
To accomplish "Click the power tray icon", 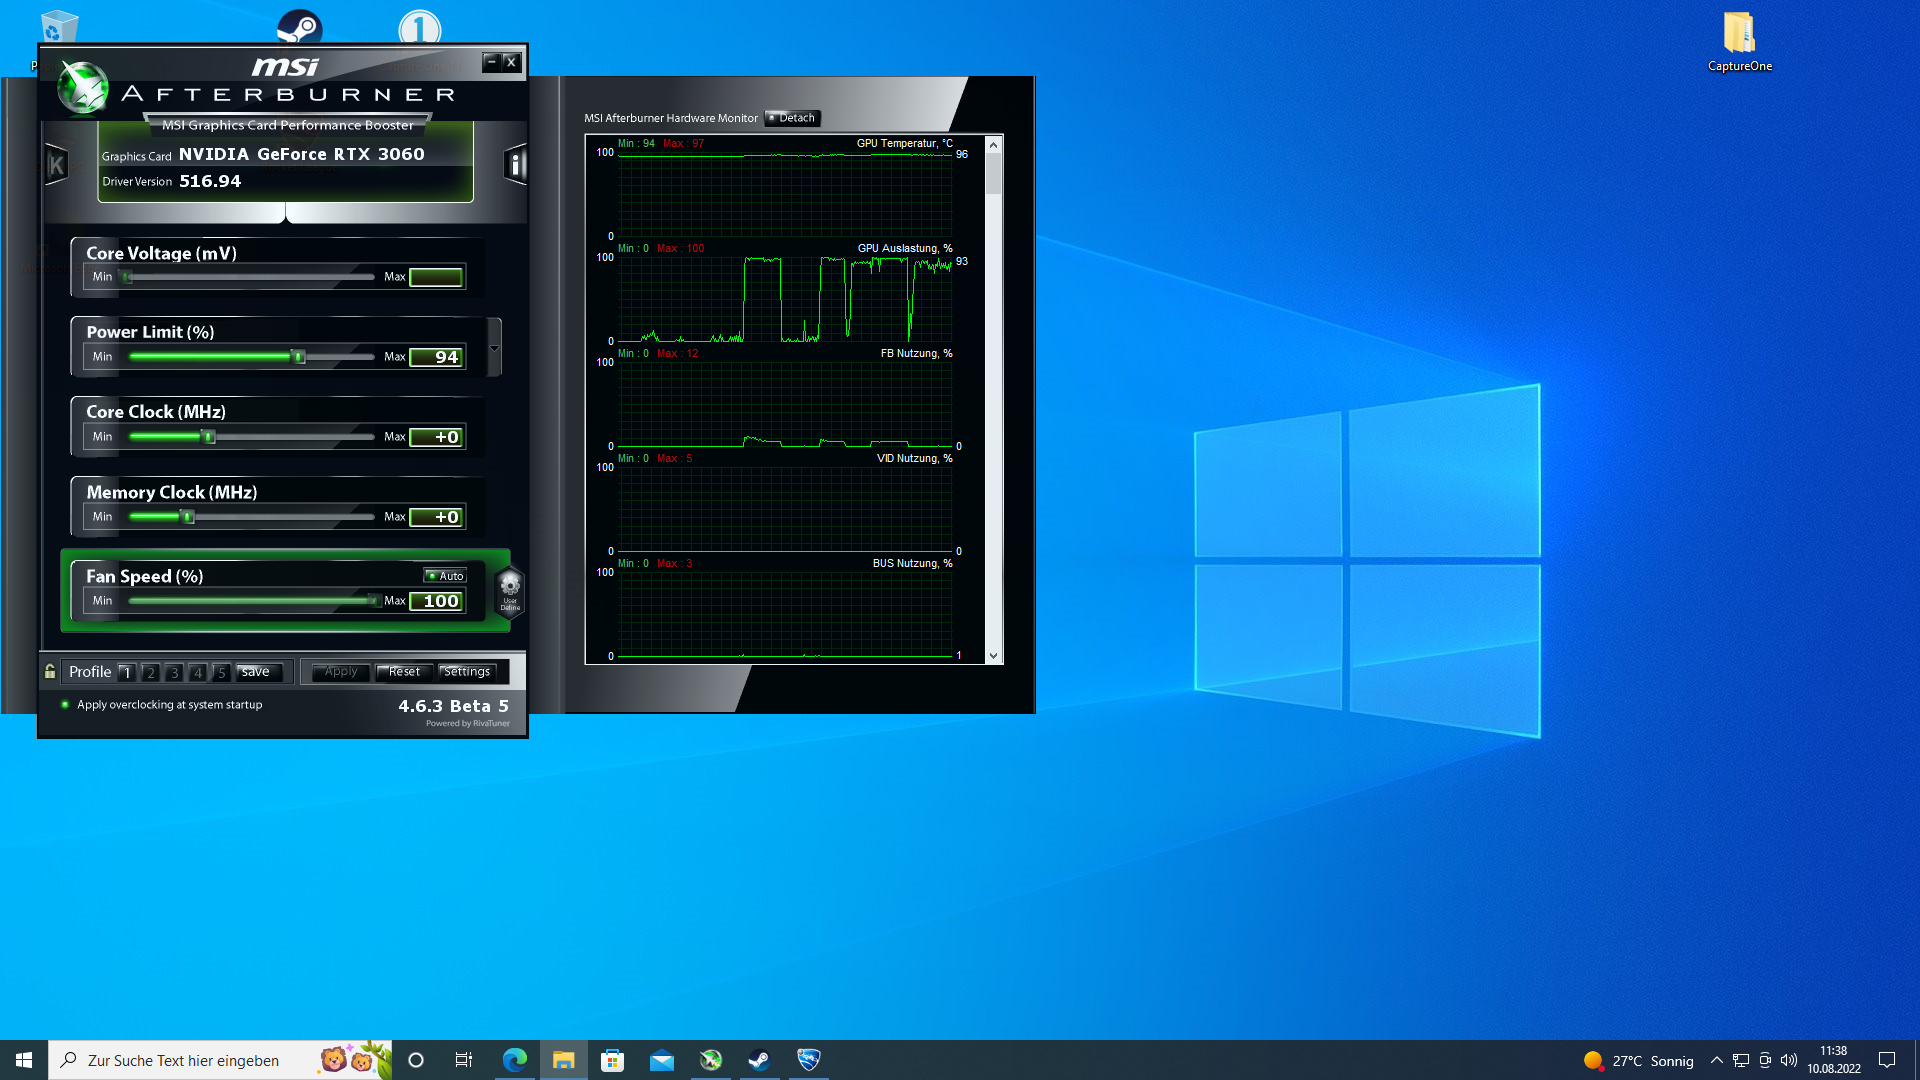I will click(1765, 1060).
